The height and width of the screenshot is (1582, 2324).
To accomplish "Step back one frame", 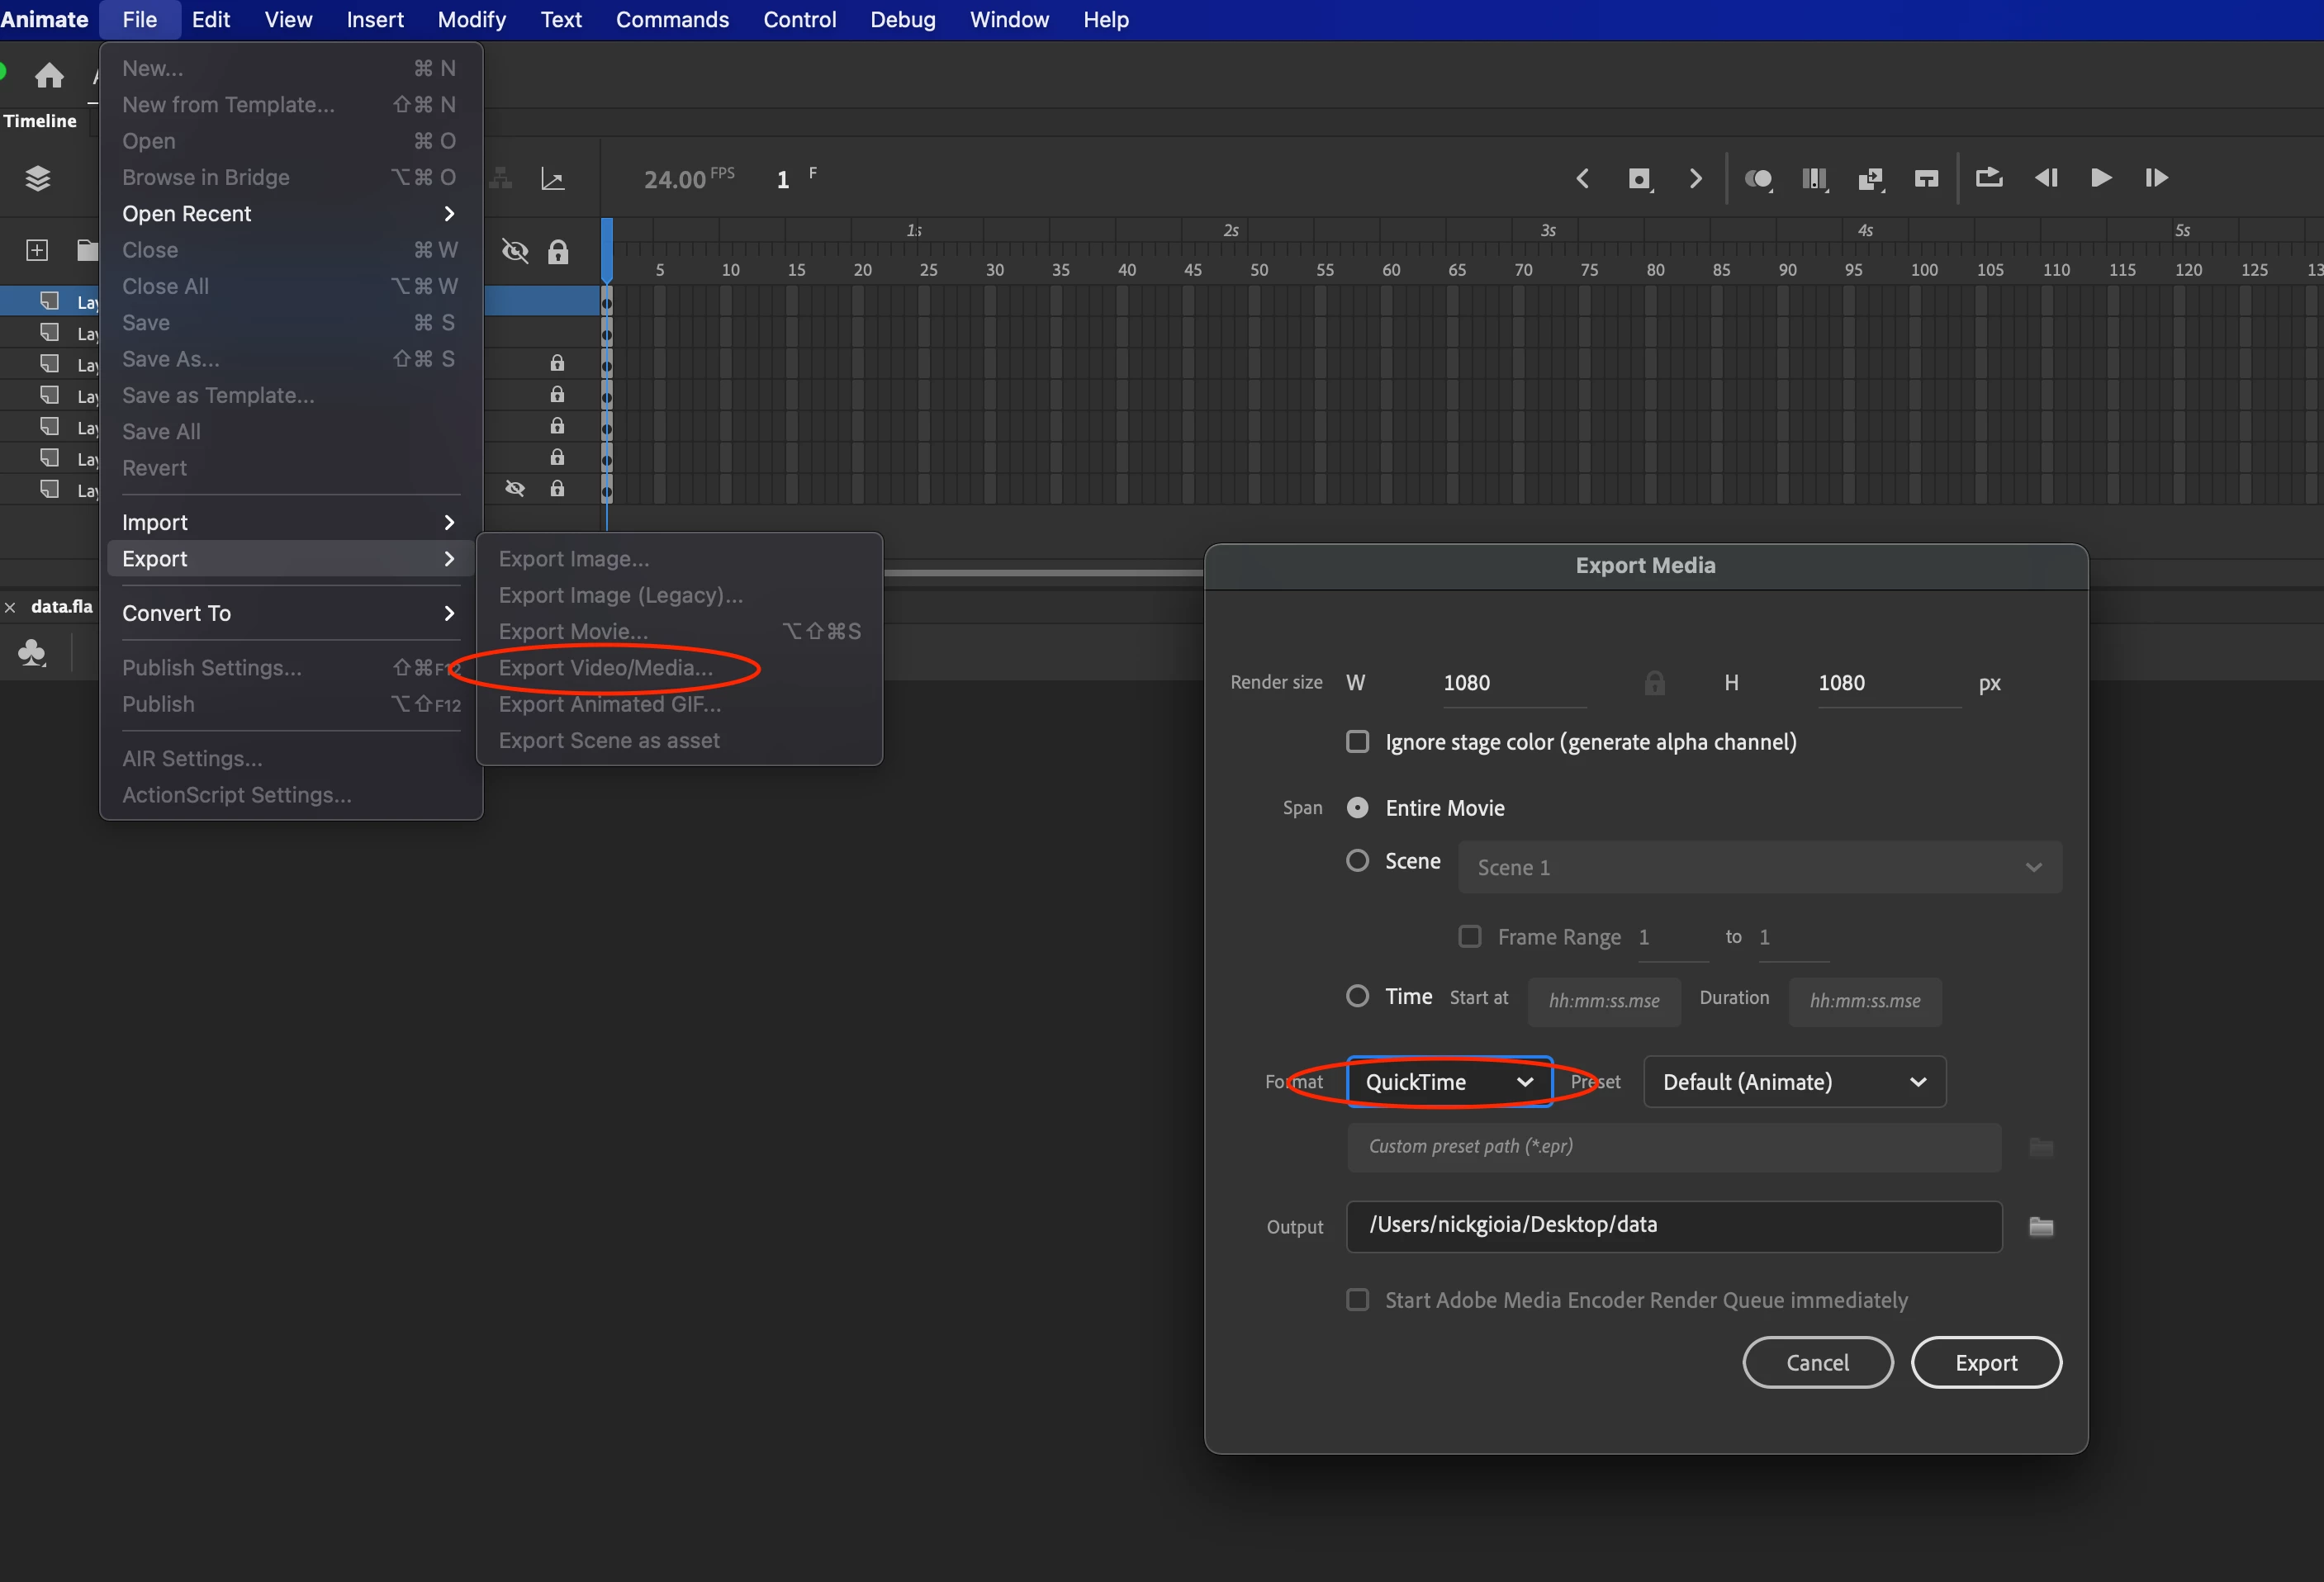I will tap(2046, 178).
